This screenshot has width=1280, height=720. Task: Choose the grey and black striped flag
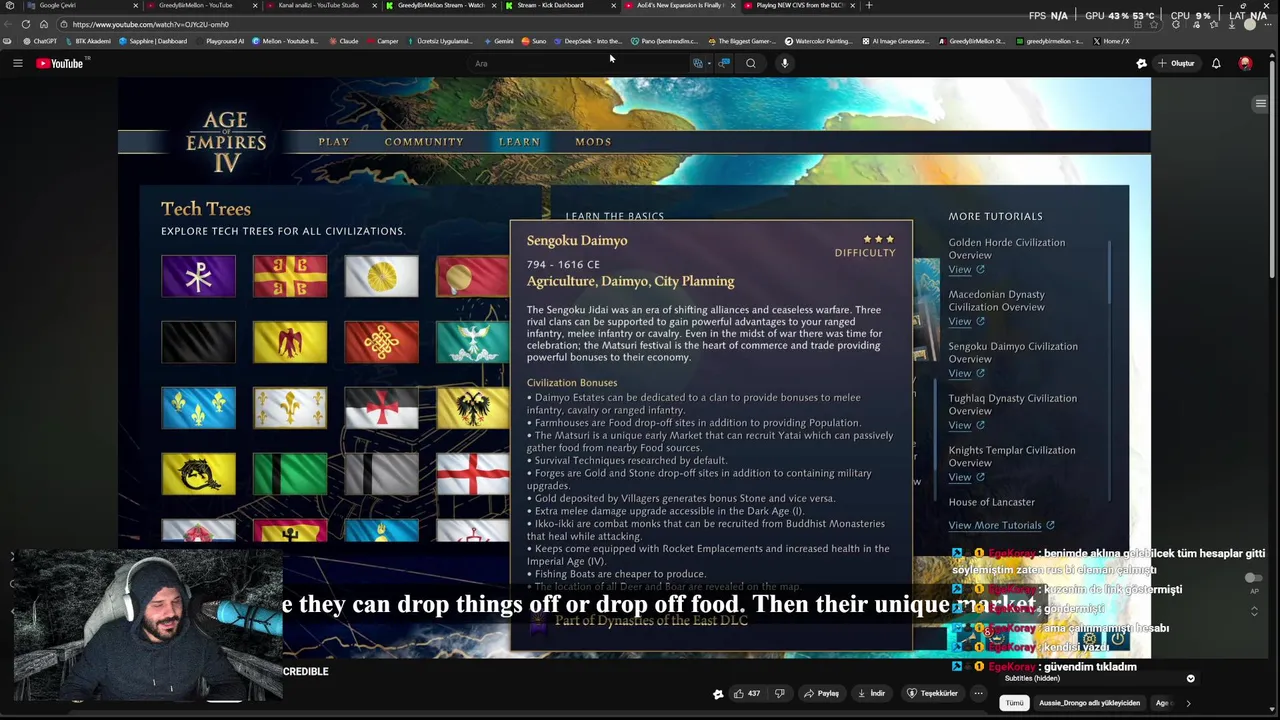(381, 474)
